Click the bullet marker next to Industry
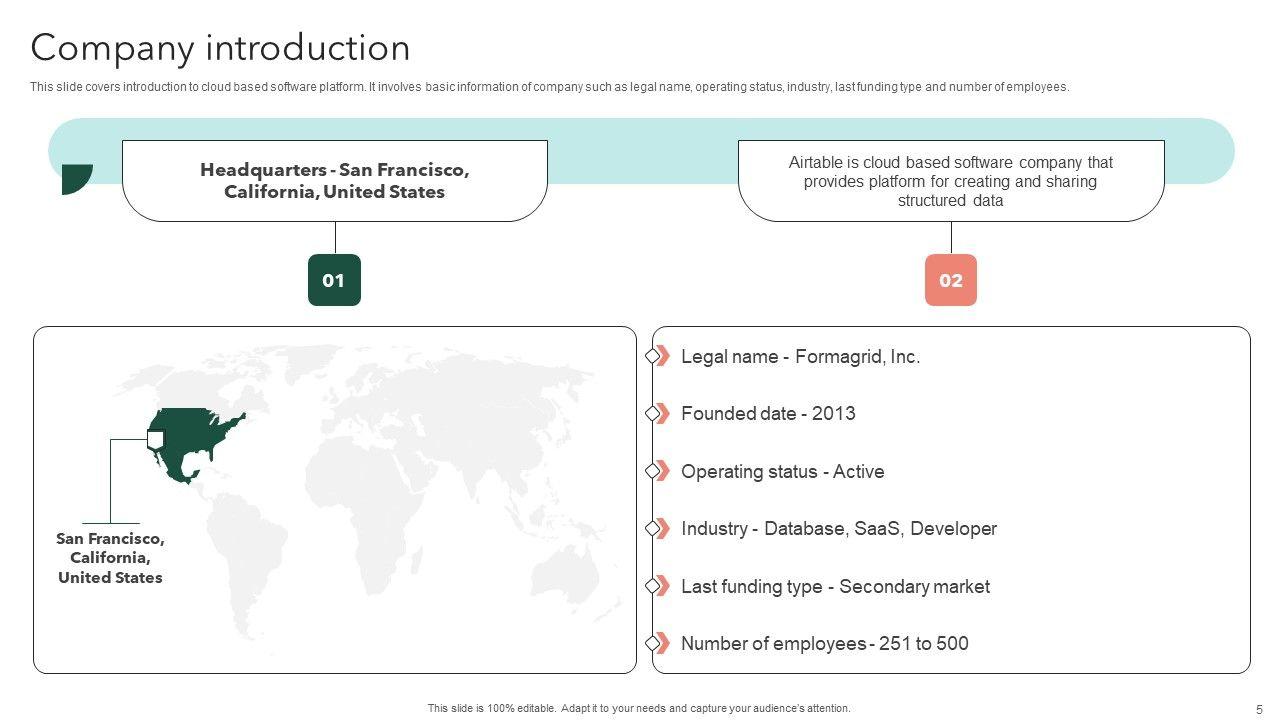The image size is (1280, 720). click(x=659, y=529)
